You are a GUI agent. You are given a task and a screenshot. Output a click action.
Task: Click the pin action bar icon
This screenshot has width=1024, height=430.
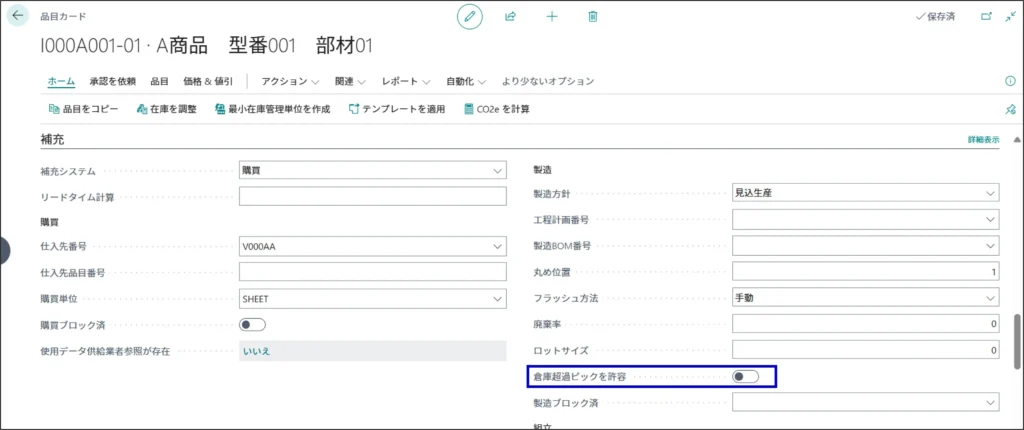point(1009,109)
